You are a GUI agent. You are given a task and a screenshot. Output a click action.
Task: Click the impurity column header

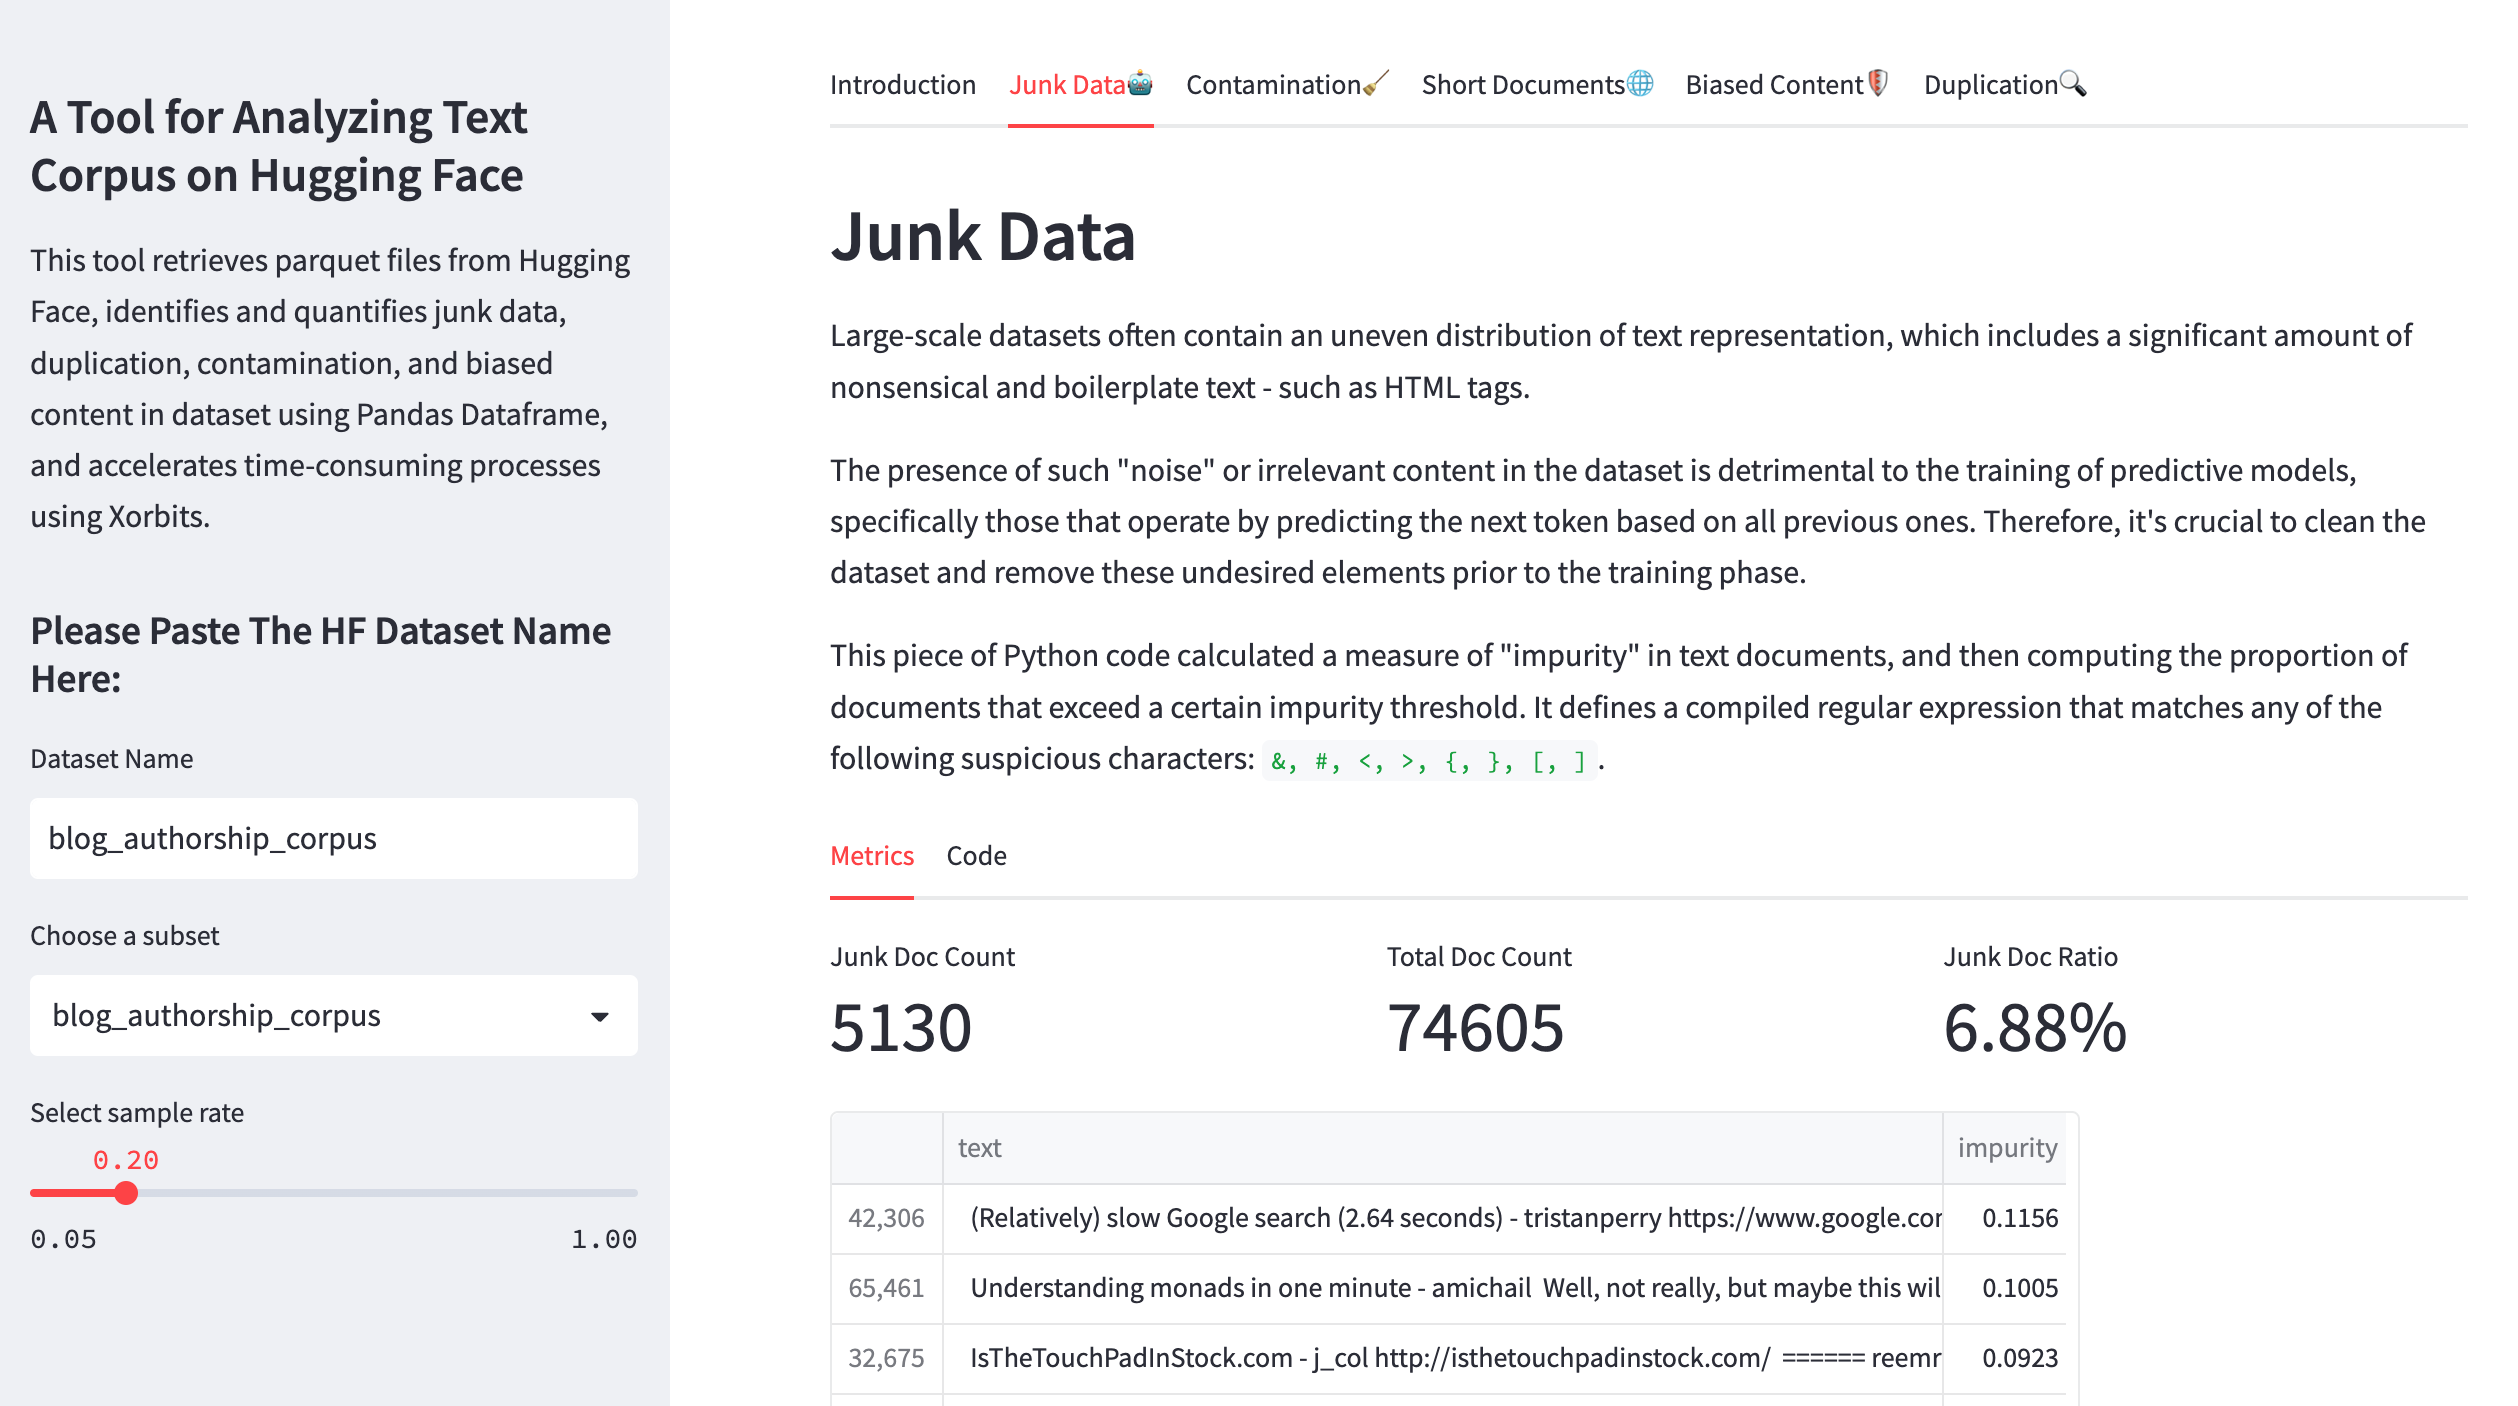(x=2006, y=1148)
